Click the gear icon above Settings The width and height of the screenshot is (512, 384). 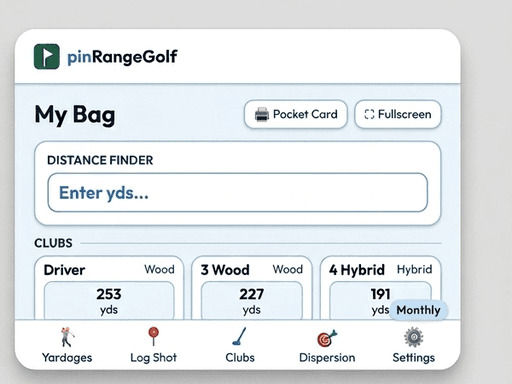(x=414, y=337)
